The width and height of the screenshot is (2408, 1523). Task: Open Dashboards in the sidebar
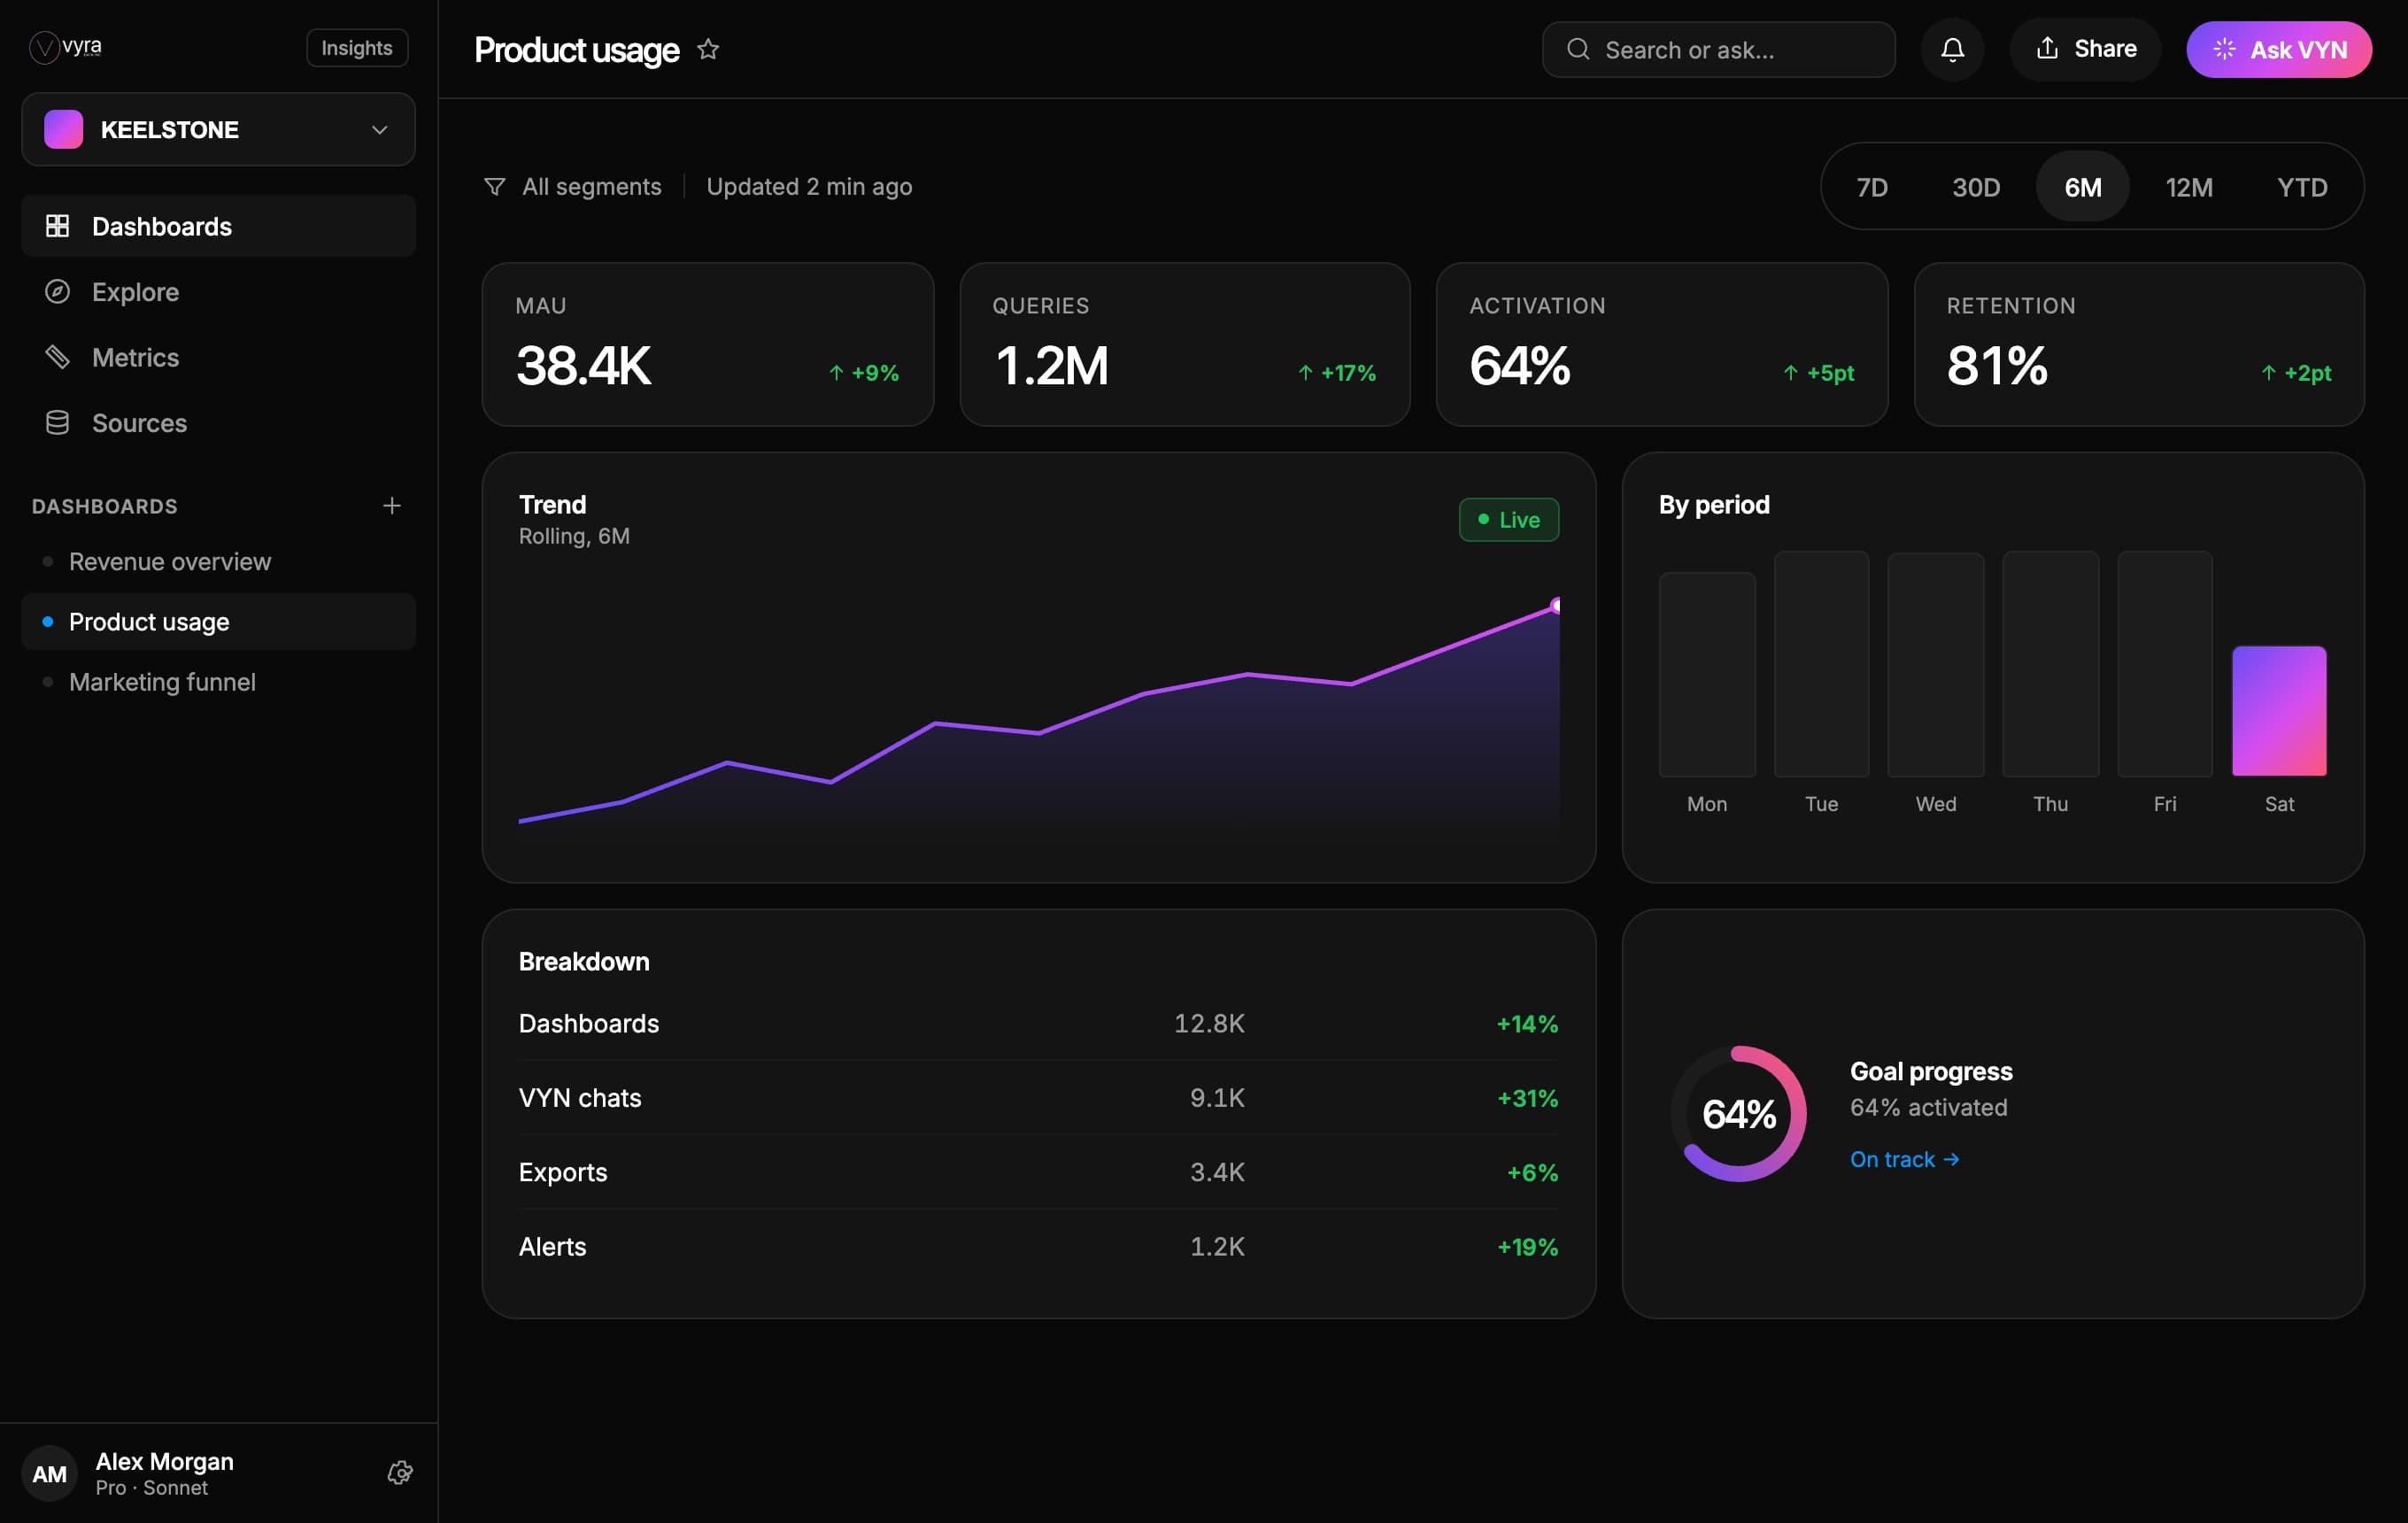tap(218, 226)
